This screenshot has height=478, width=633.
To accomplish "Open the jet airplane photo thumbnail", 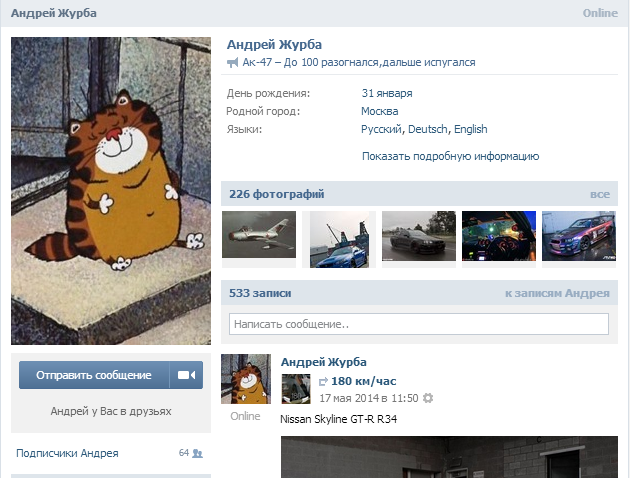I will click(x=259, y=235).
